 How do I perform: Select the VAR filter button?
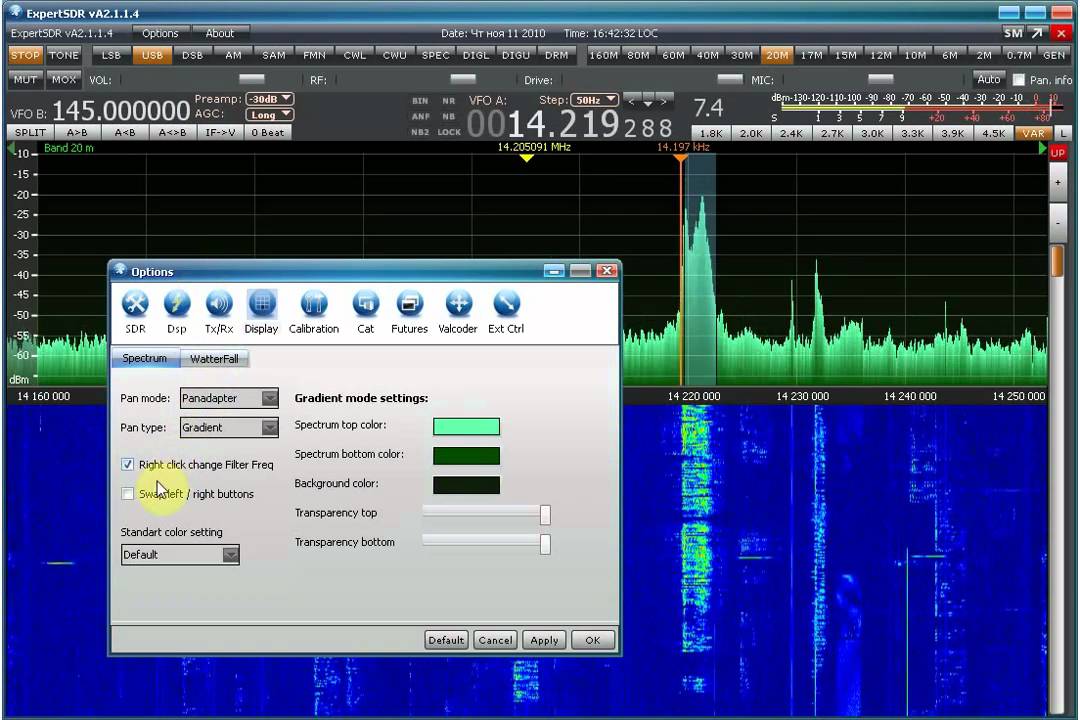tap(1034, 133)
